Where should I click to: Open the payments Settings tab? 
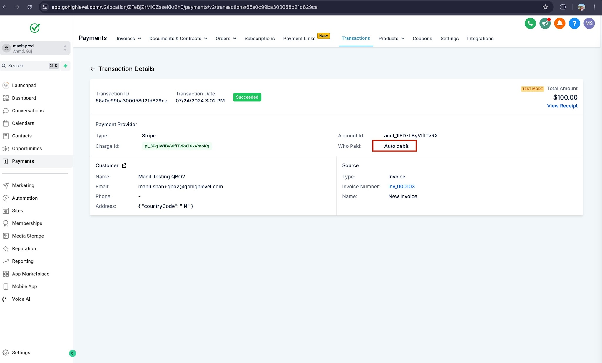[450, 38]
